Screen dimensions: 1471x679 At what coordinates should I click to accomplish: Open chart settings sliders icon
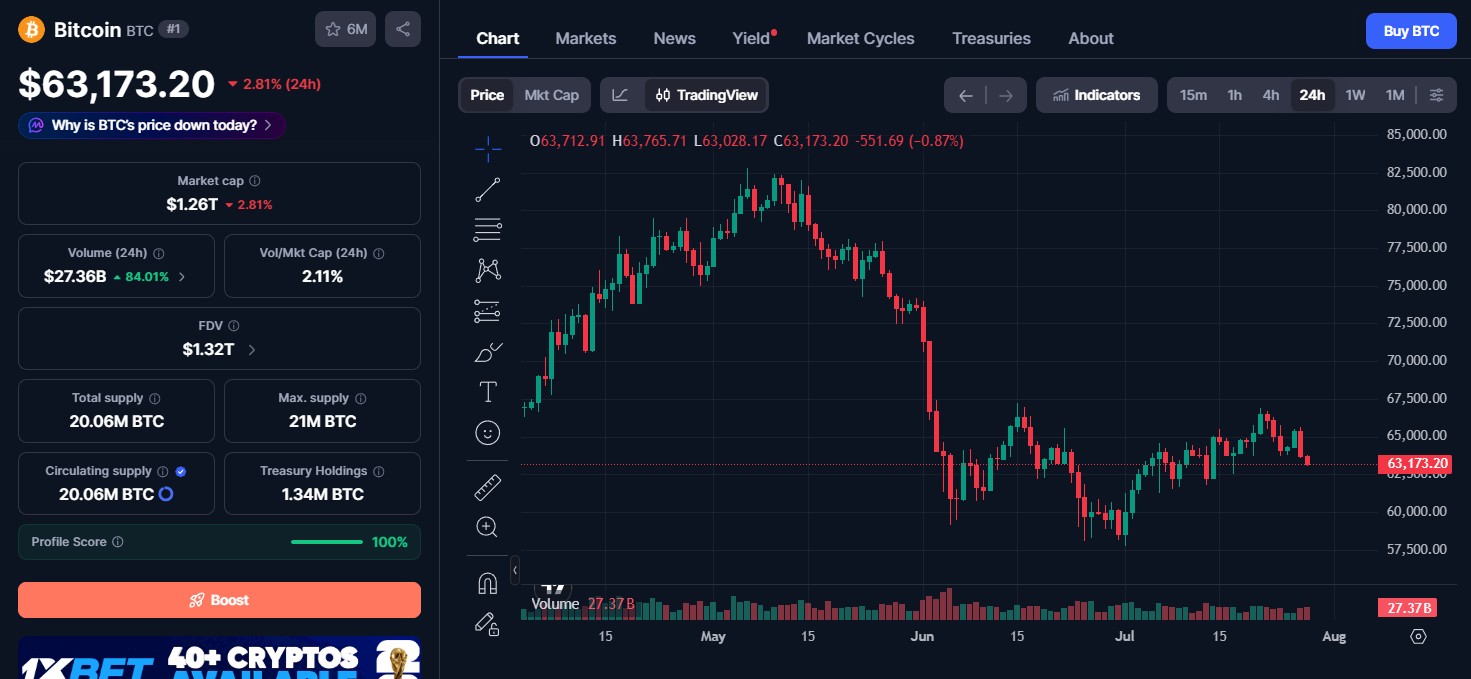pos(1436,95)
